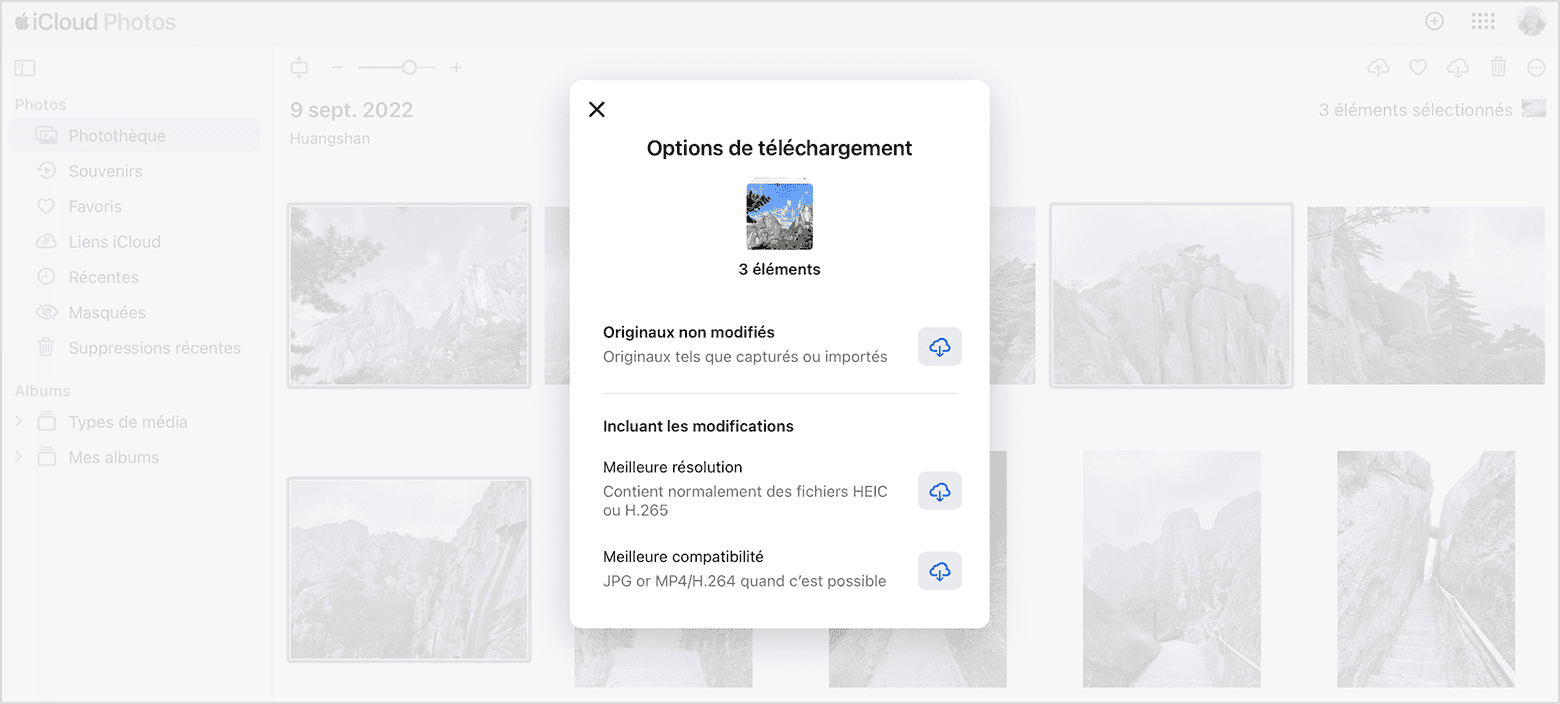Delete selection with trash icon
The image size is (1560, 704).
[1498, 67]
